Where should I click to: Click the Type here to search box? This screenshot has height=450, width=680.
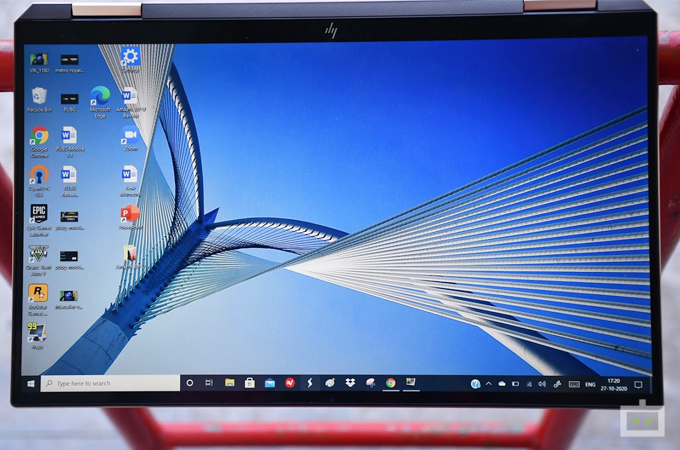coord(110,383)
